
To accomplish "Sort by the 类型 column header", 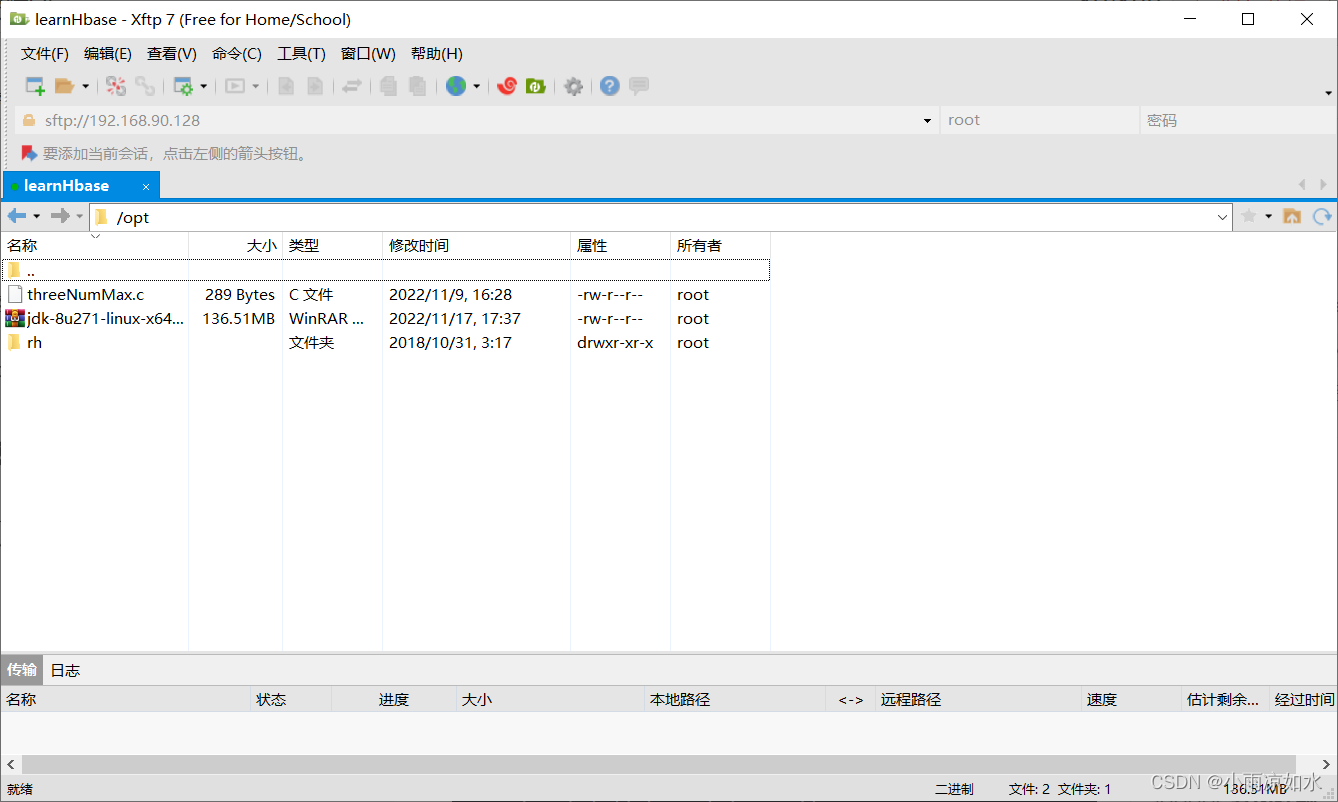I will [x=333, y=245].
